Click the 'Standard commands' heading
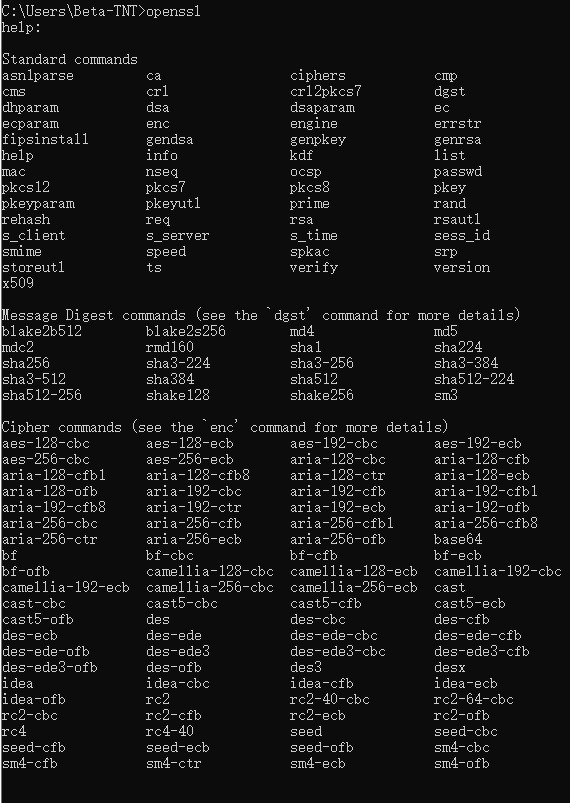 coord(70,59)
